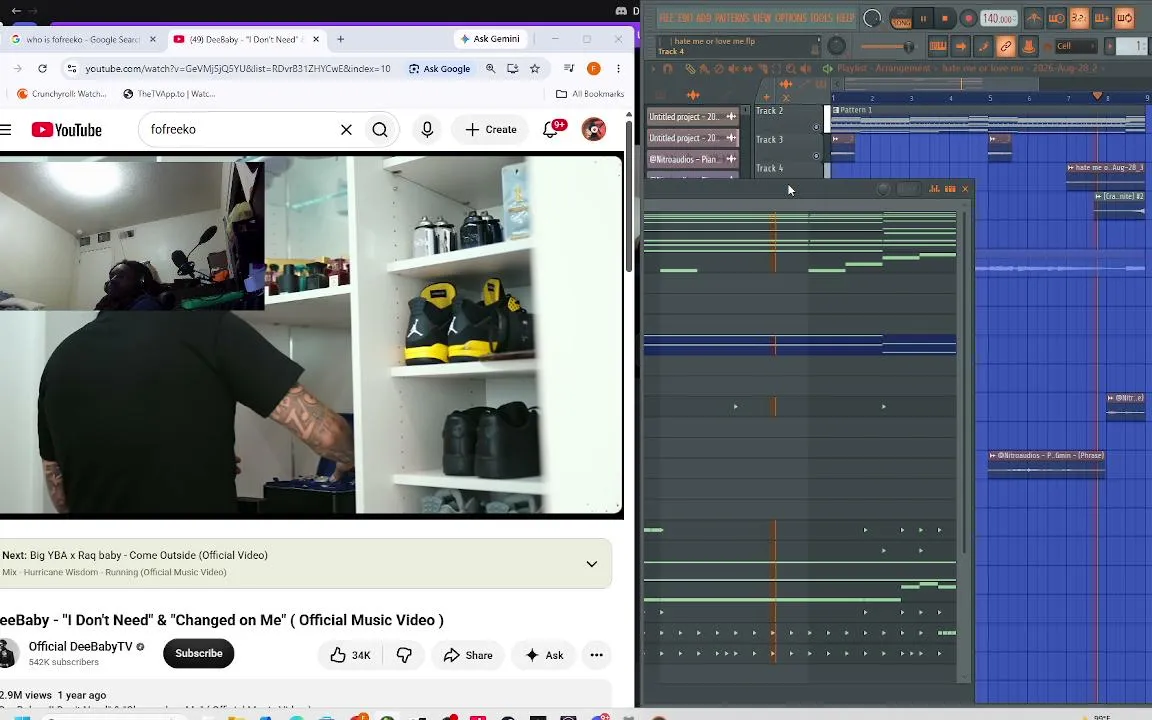Dislike the DeeBaby video

point(403,655)
